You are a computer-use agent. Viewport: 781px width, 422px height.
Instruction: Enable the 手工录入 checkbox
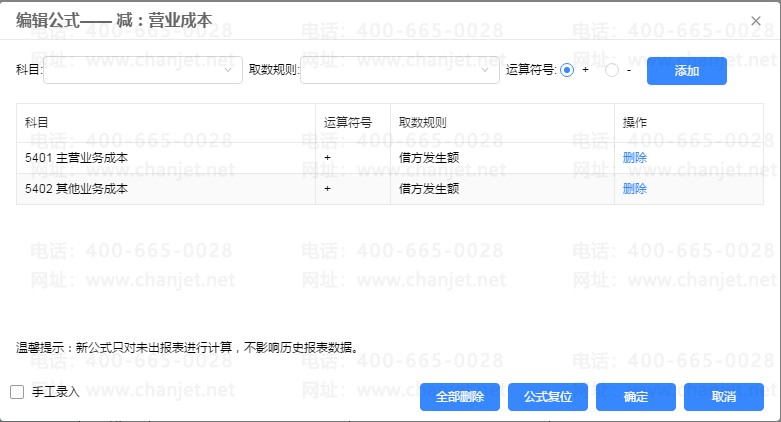coord(17,392)
